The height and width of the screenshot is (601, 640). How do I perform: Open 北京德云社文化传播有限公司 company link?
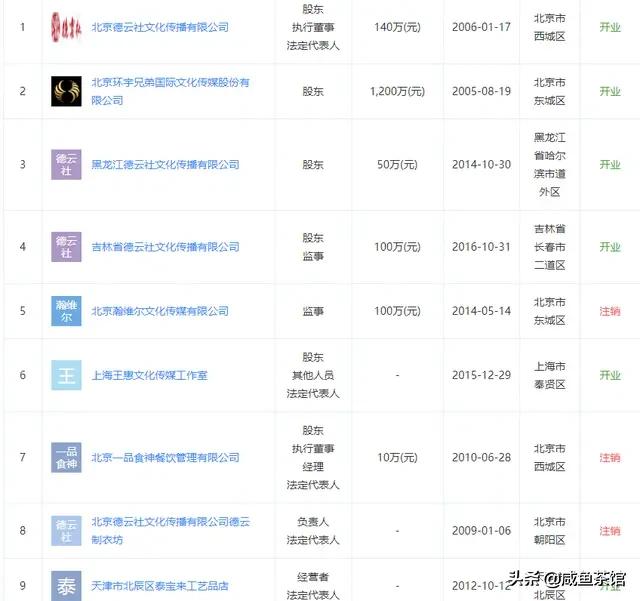click(160, 27)
